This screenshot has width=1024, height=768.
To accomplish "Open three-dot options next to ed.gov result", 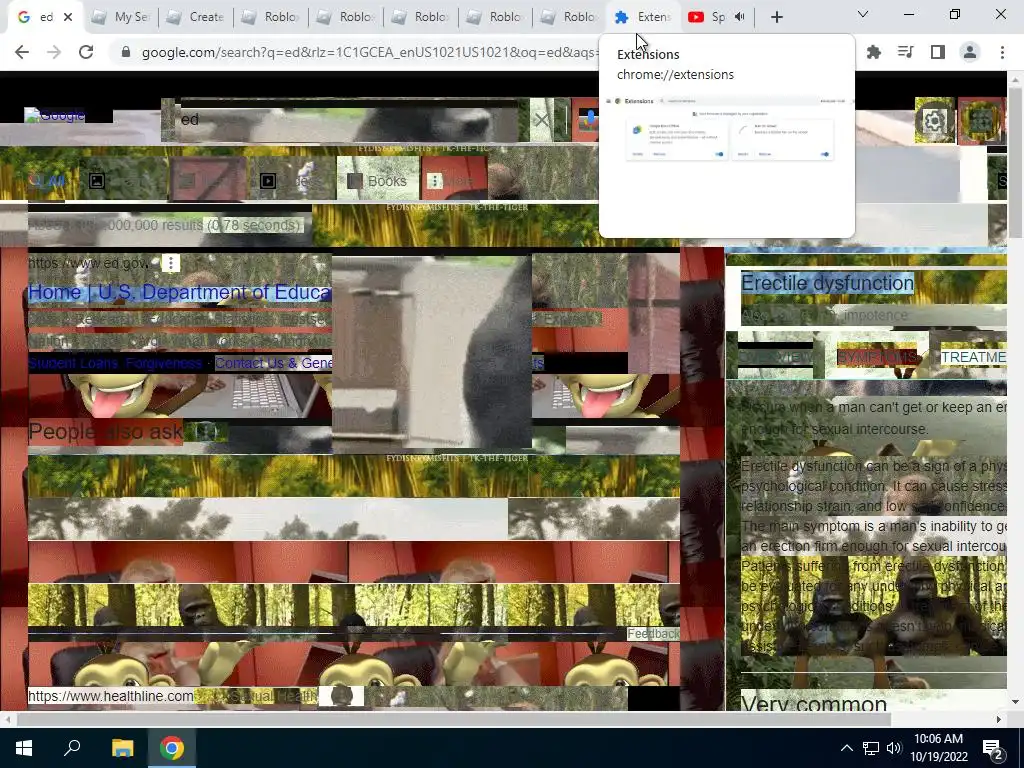I will 170,263.
